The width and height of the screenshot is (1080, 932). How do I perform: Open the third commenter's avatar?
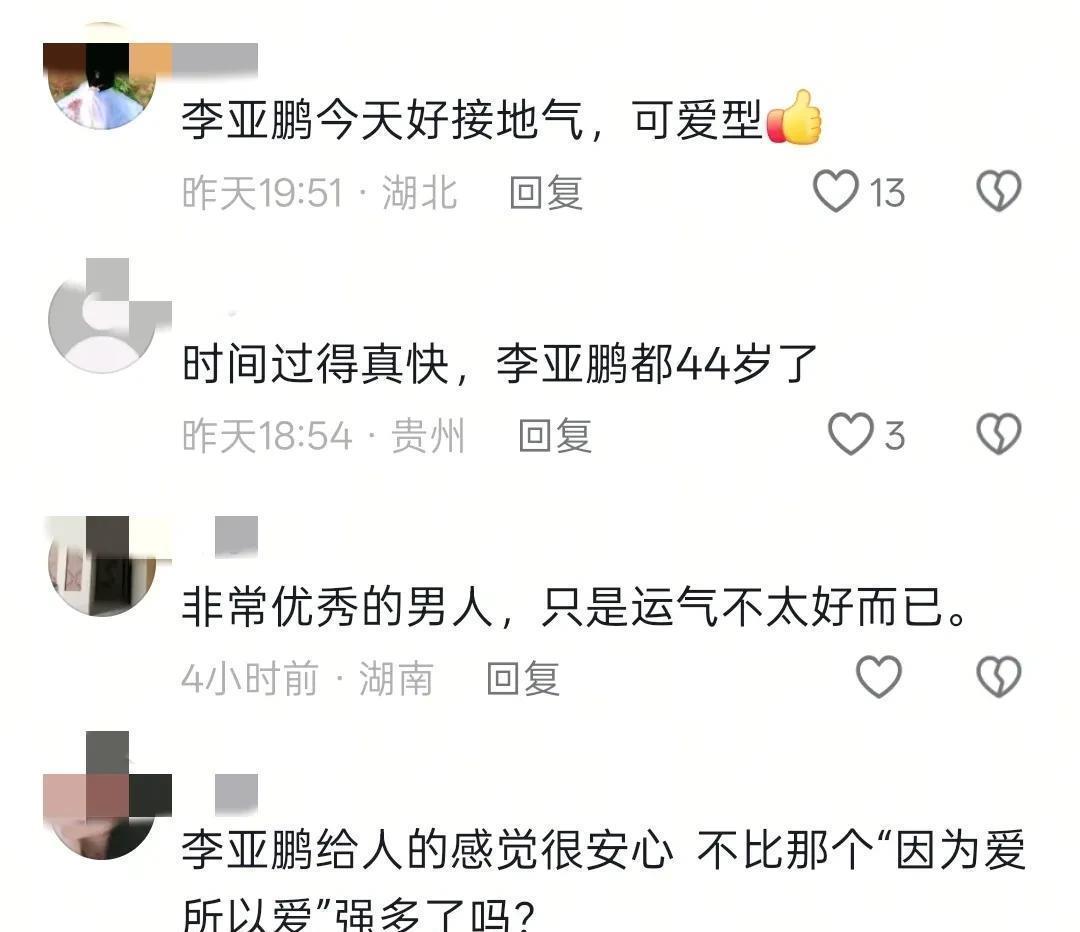[x=103, y=566]
